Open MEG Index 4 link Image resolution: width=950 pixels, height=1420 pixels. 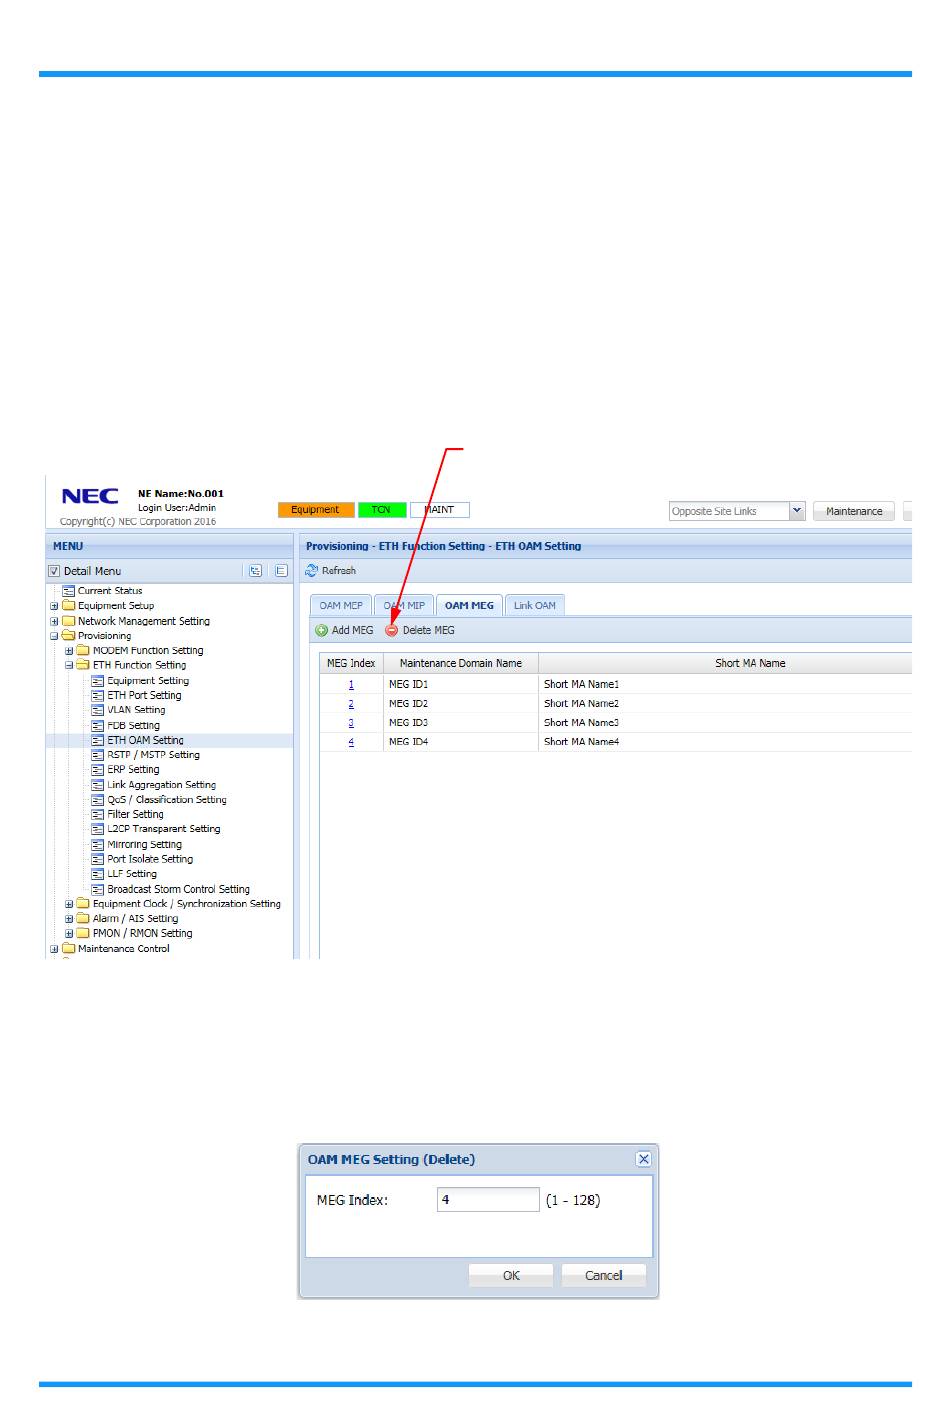coord(351,742)
